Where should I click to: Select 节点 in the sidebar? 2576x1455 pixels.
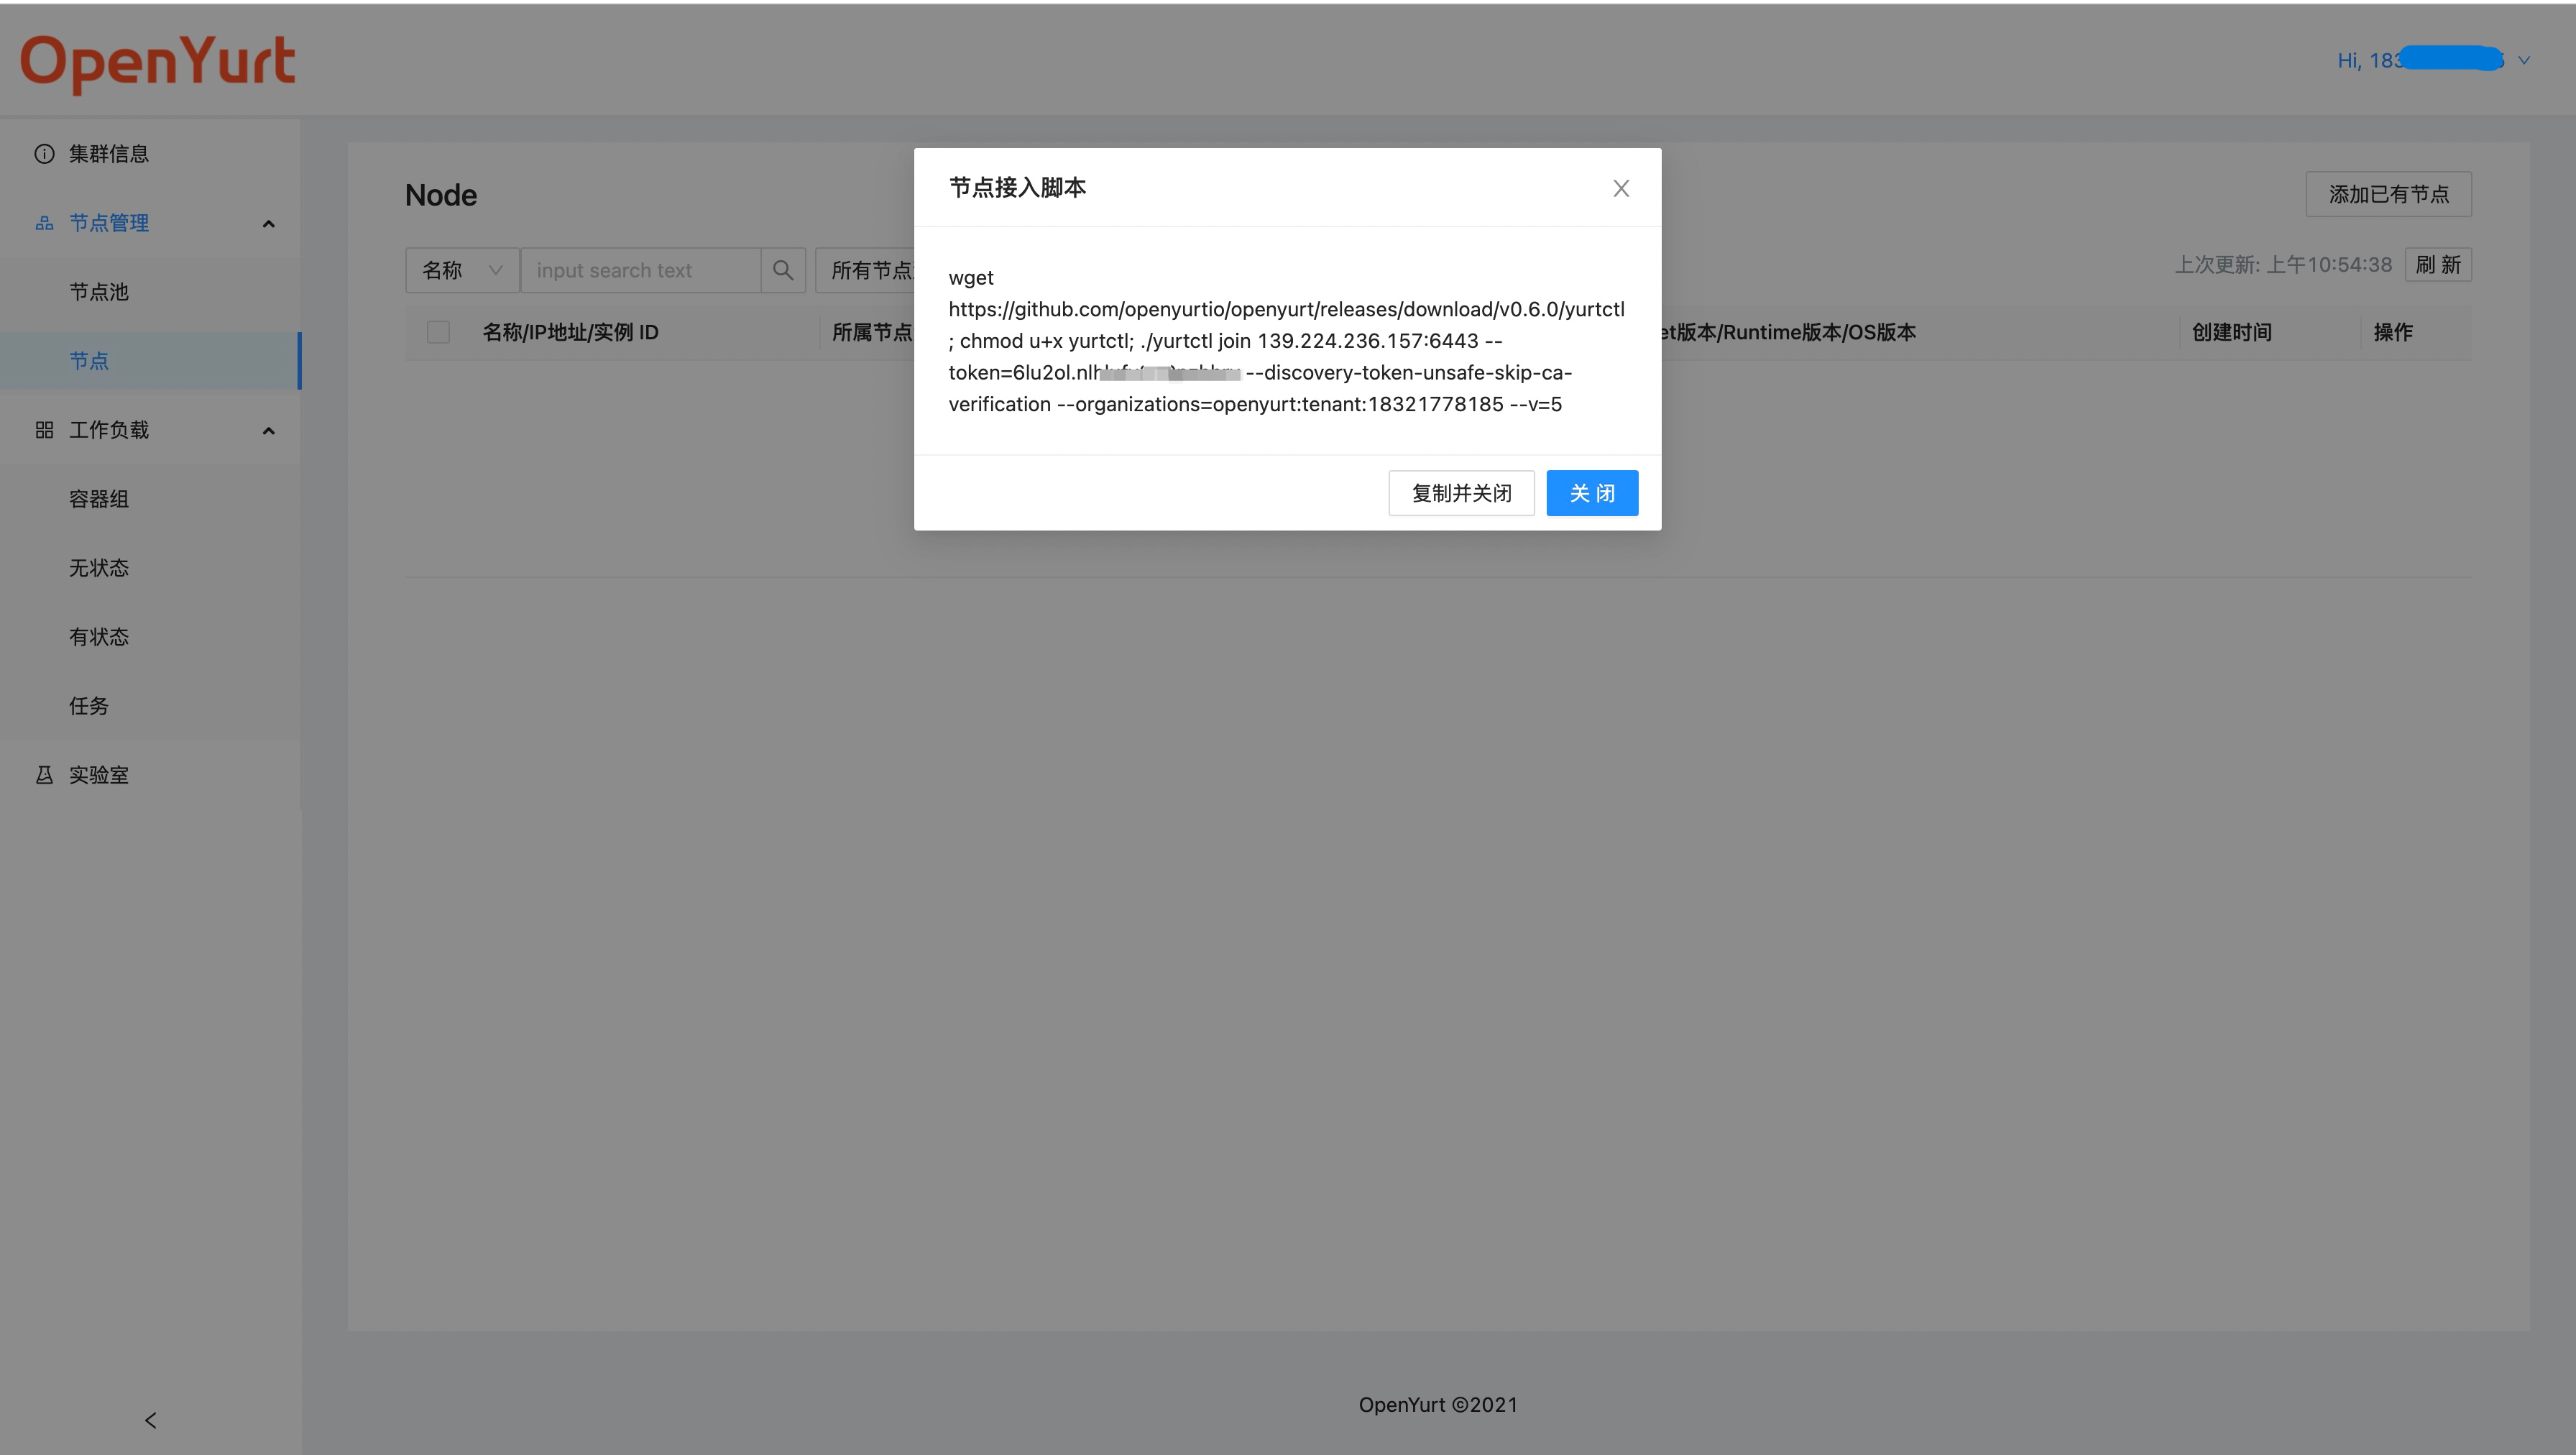(x=150, y=361)
